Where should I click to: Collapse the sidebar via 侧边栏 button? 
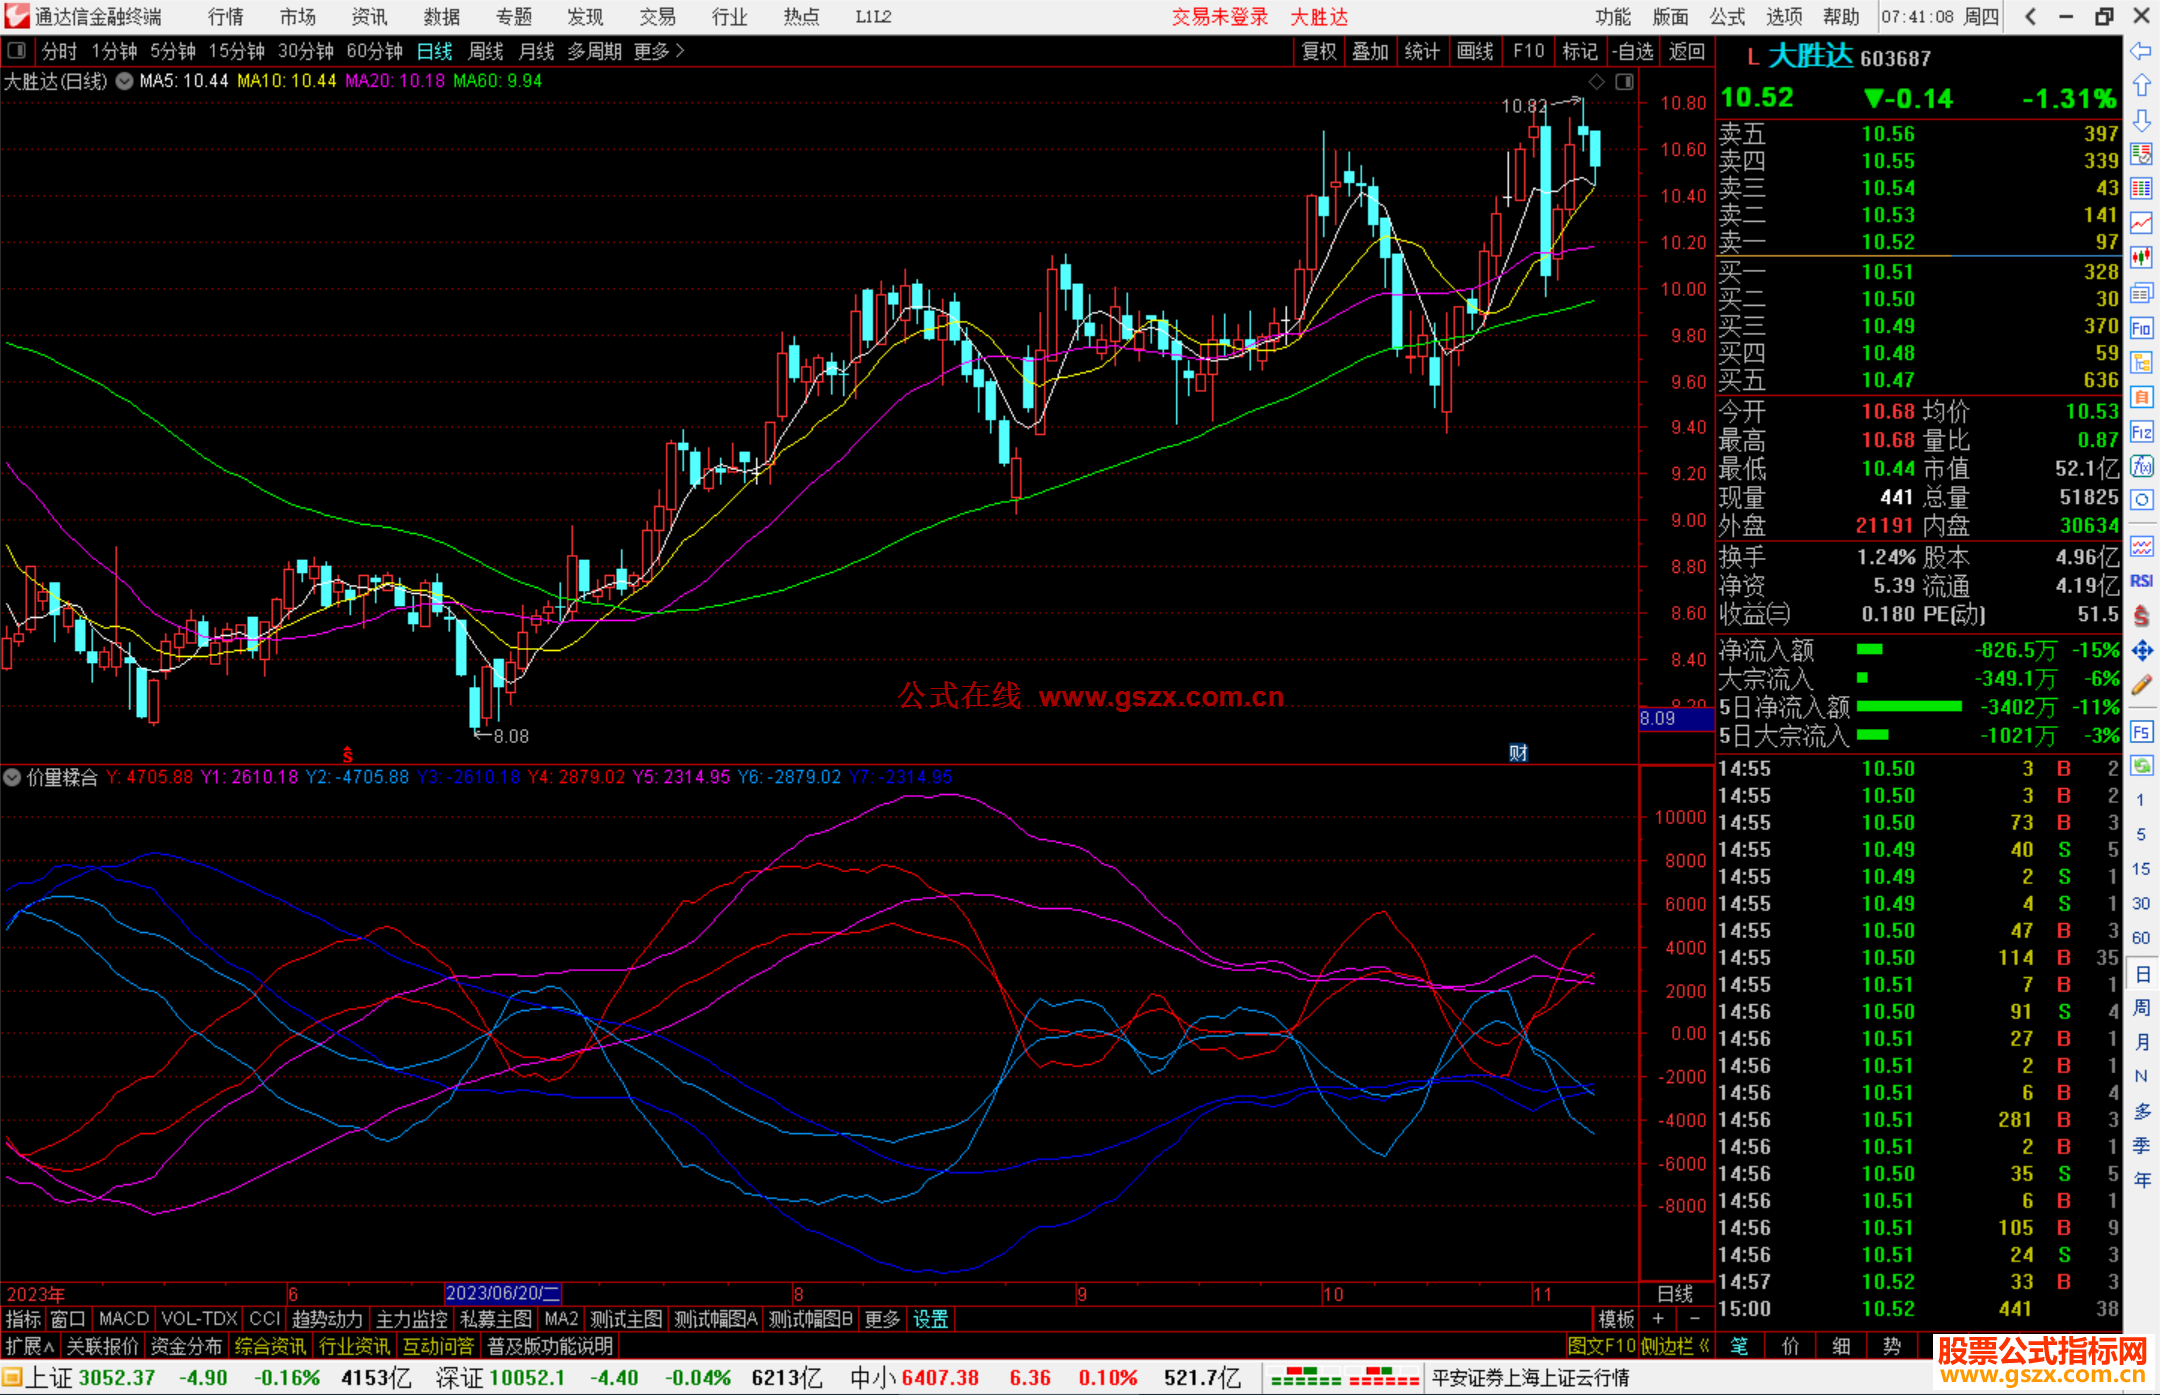[1674, 1346]
